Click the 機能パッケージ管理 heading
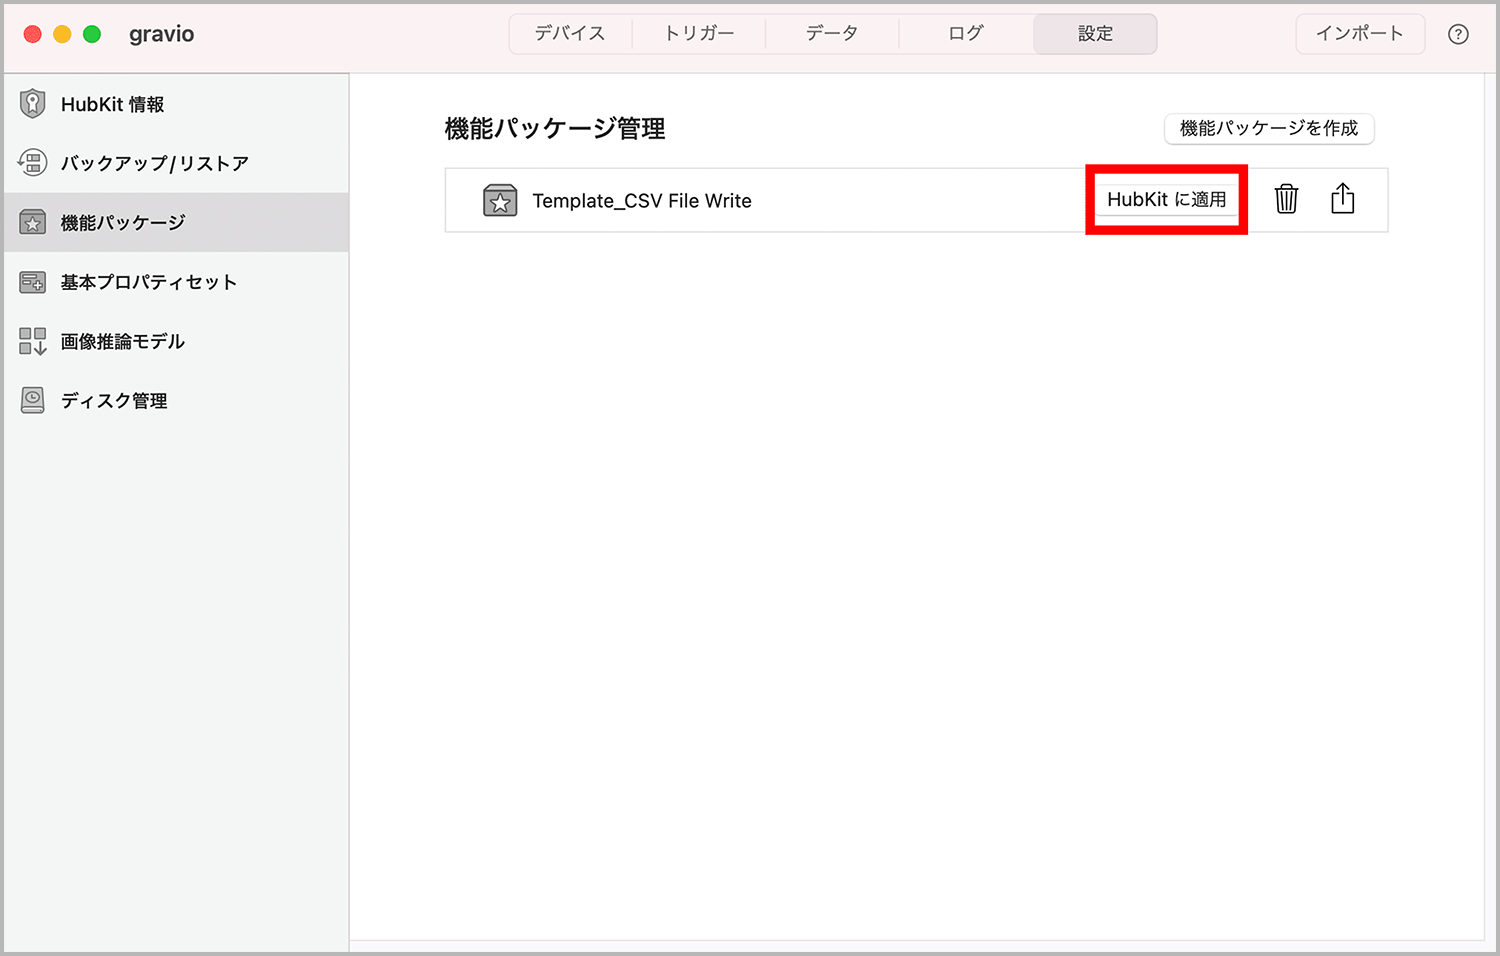The width and height of the screenshot is (1500, 956). tap(555, 128)
